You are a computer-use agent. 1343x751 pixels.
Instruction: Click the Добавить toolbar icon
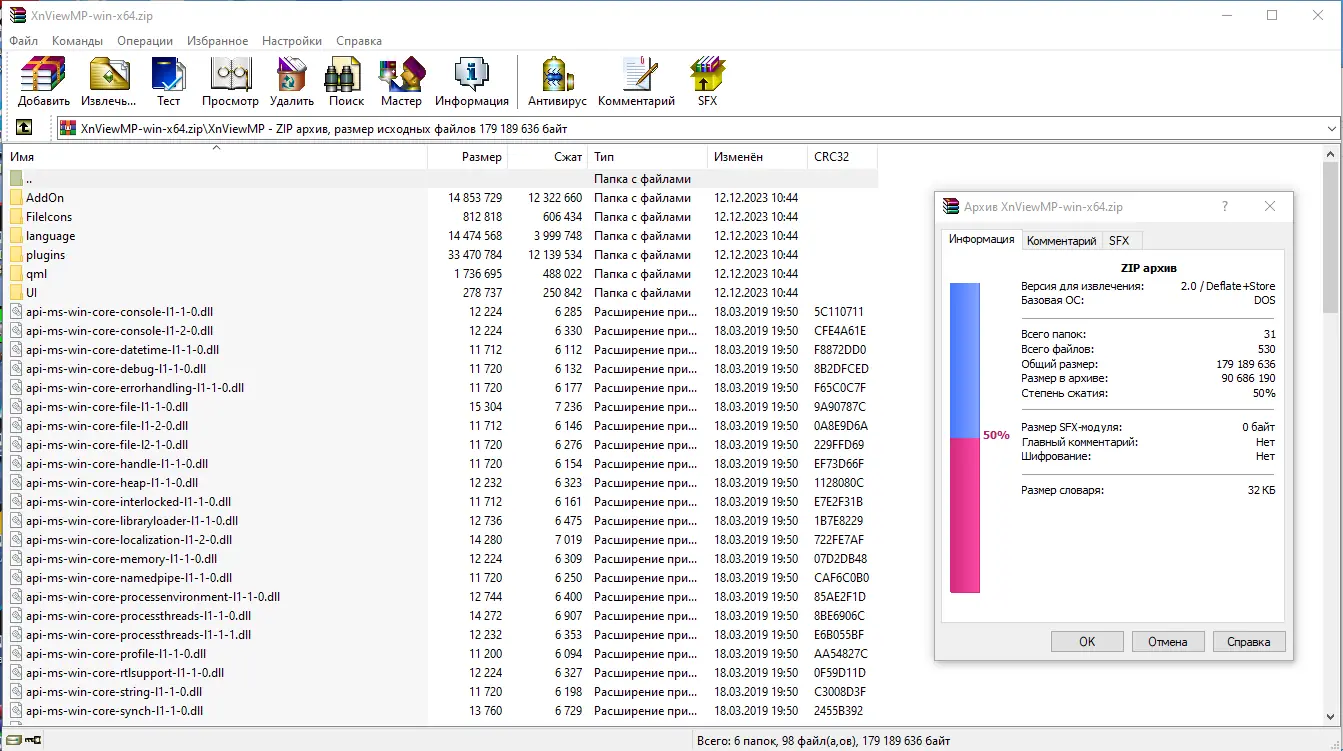43,81
